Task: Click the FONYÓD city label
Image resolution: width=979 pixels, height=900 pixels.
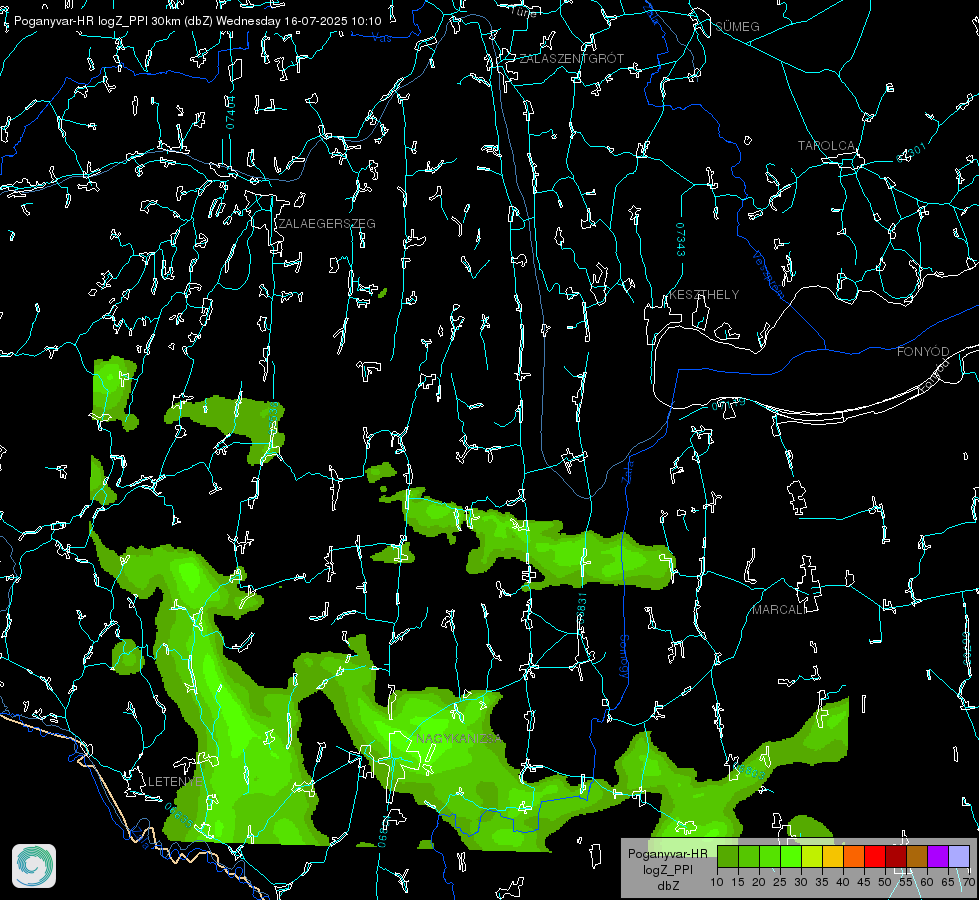Action: (x=923, y=352)
